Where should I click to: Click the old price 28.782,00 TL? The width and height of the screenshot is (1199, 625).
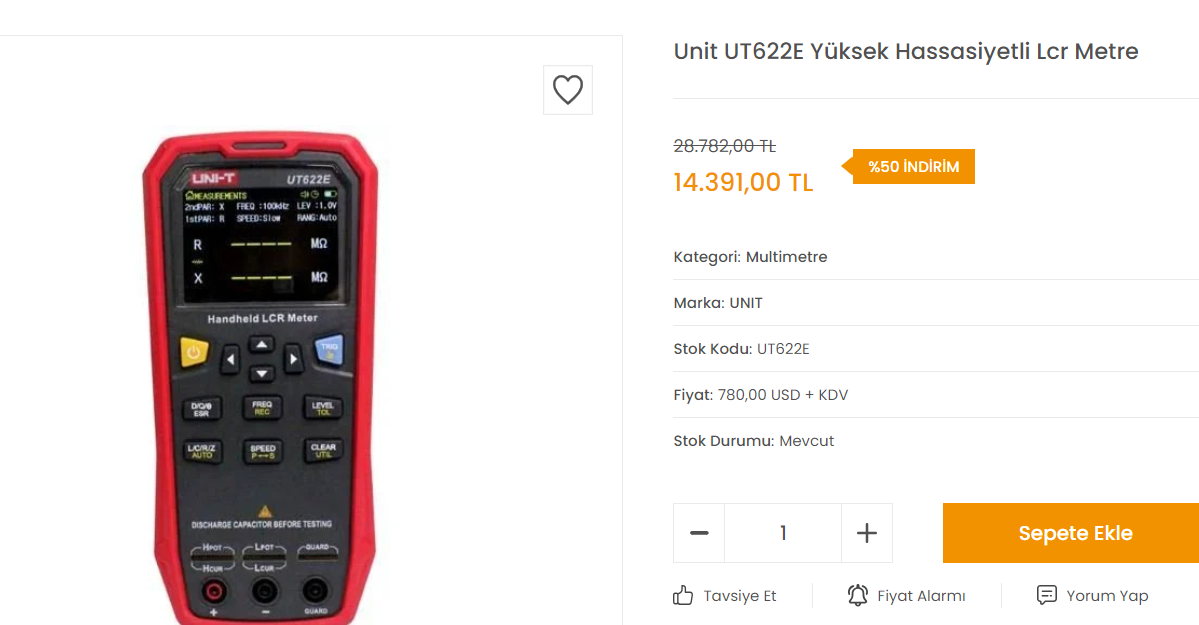pyautogui.click(x=724, y=145)
